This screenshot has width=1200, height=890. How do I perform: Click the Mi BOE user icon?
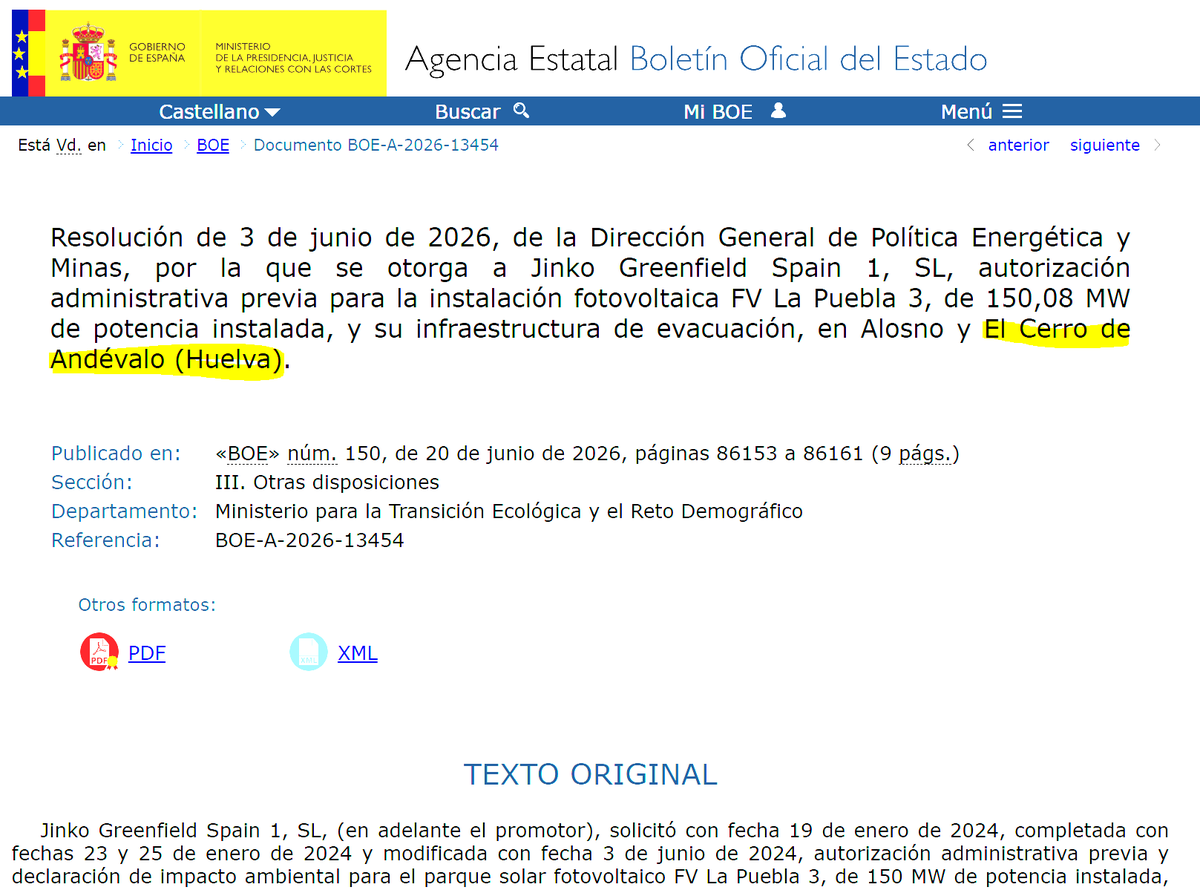[x=778, y=111]
